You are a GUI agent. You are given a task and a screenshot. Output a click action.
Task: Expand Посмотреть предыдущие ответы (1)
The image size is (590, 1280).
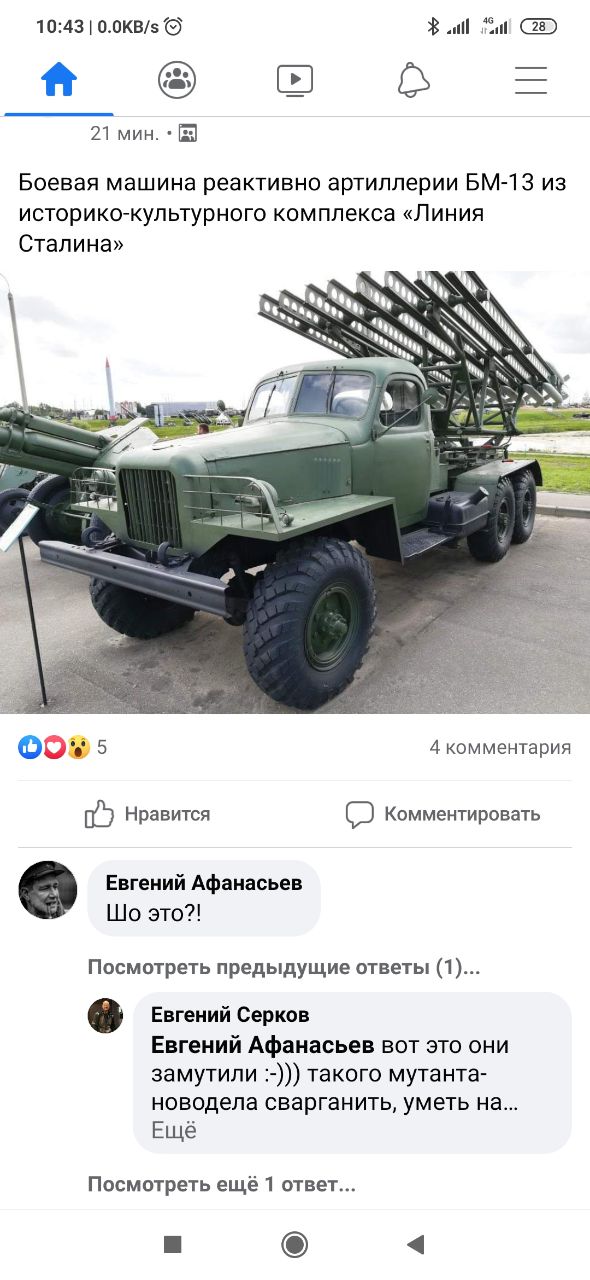[284, 967]
